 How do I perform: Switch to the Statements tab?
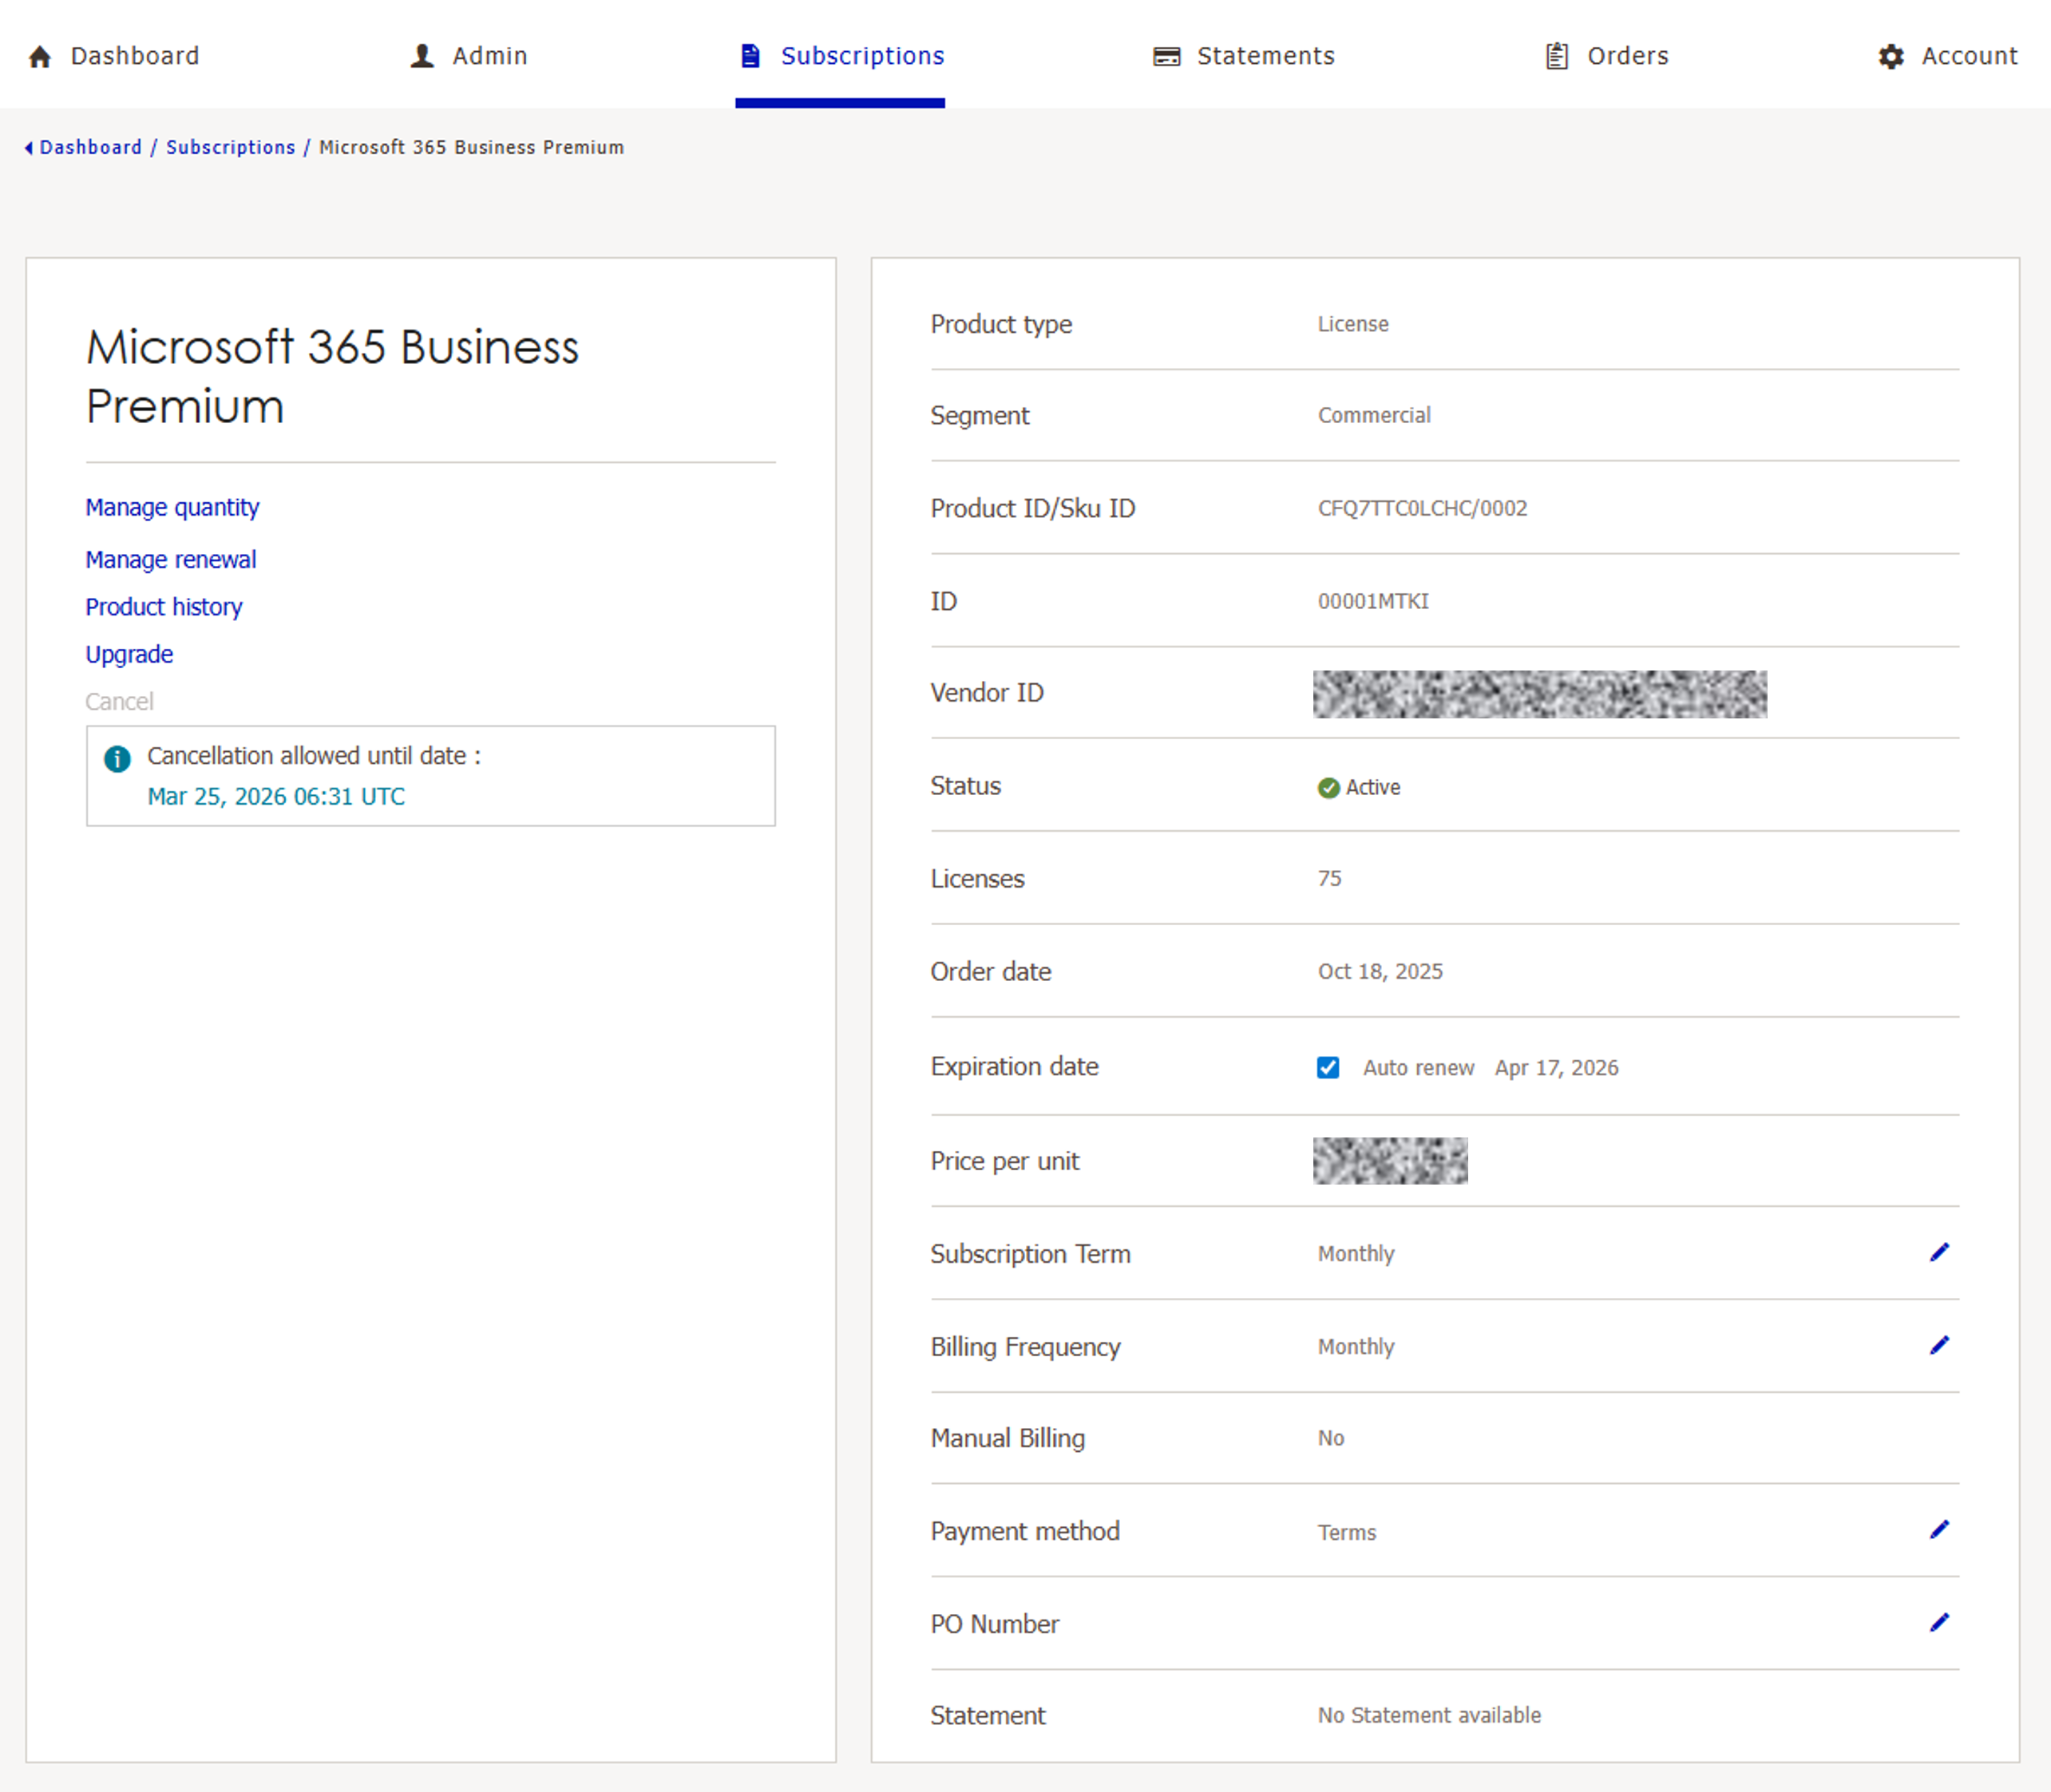(x=1265, y=56)
